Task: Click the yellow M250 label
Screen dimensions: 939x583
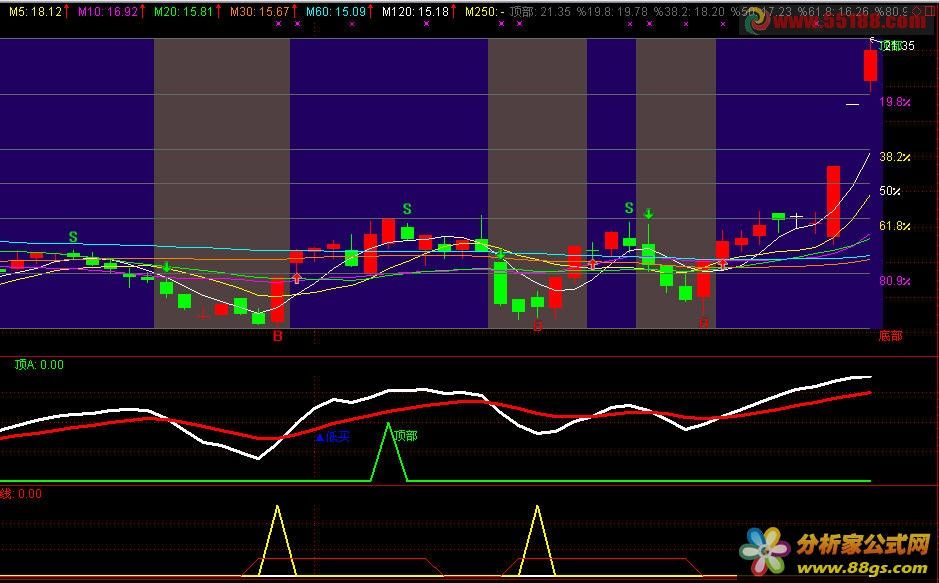Action: 484,11
